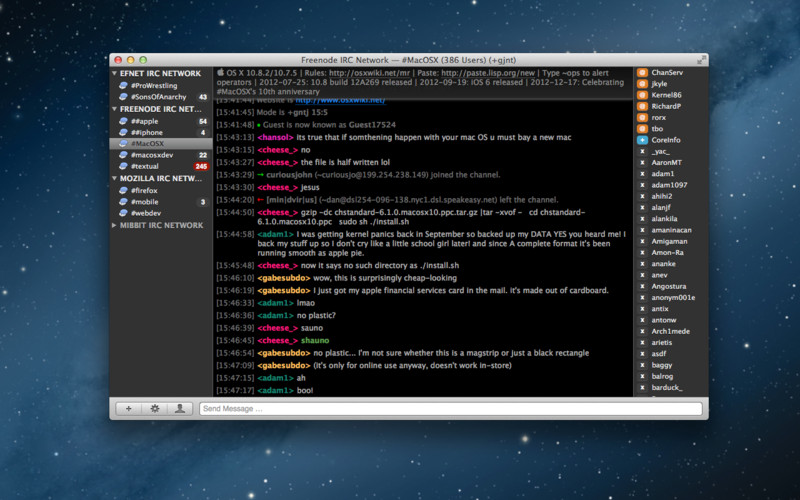The width and height of the screenshot is (800, 500).
Task: Click the #ProWrestling channel bubble icon
Action: click(x=123, y=85)
